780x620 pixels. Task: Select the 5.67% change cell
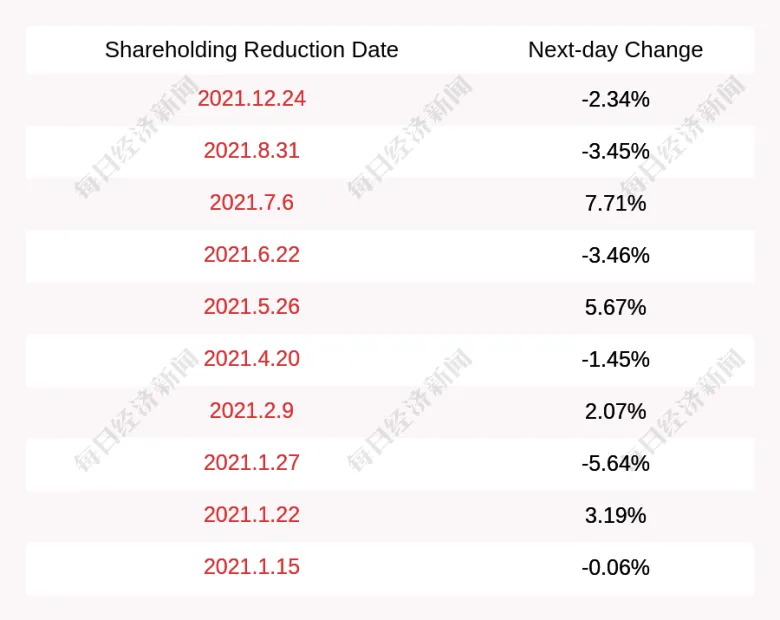[x=615, y=307]
